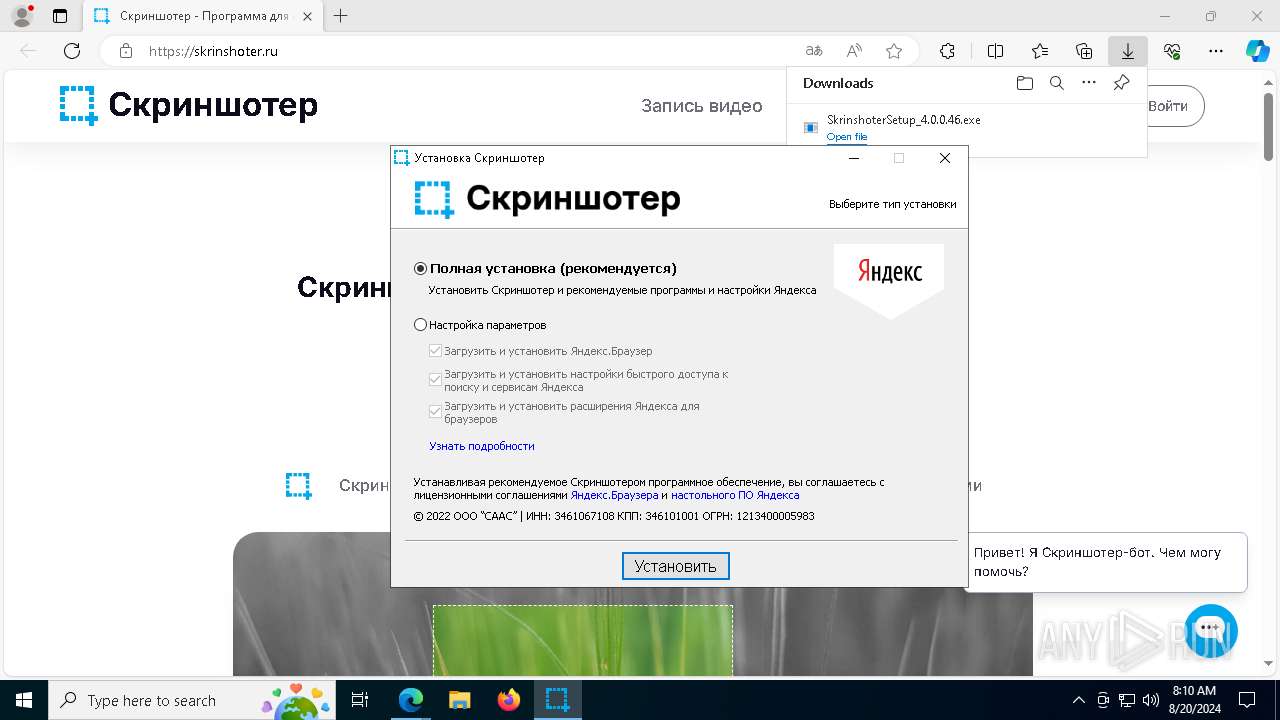The width and height of the screenshot is (1280, 720).
Task: Refresh the skrinshoter.ru page
Action: click(72, 51)
